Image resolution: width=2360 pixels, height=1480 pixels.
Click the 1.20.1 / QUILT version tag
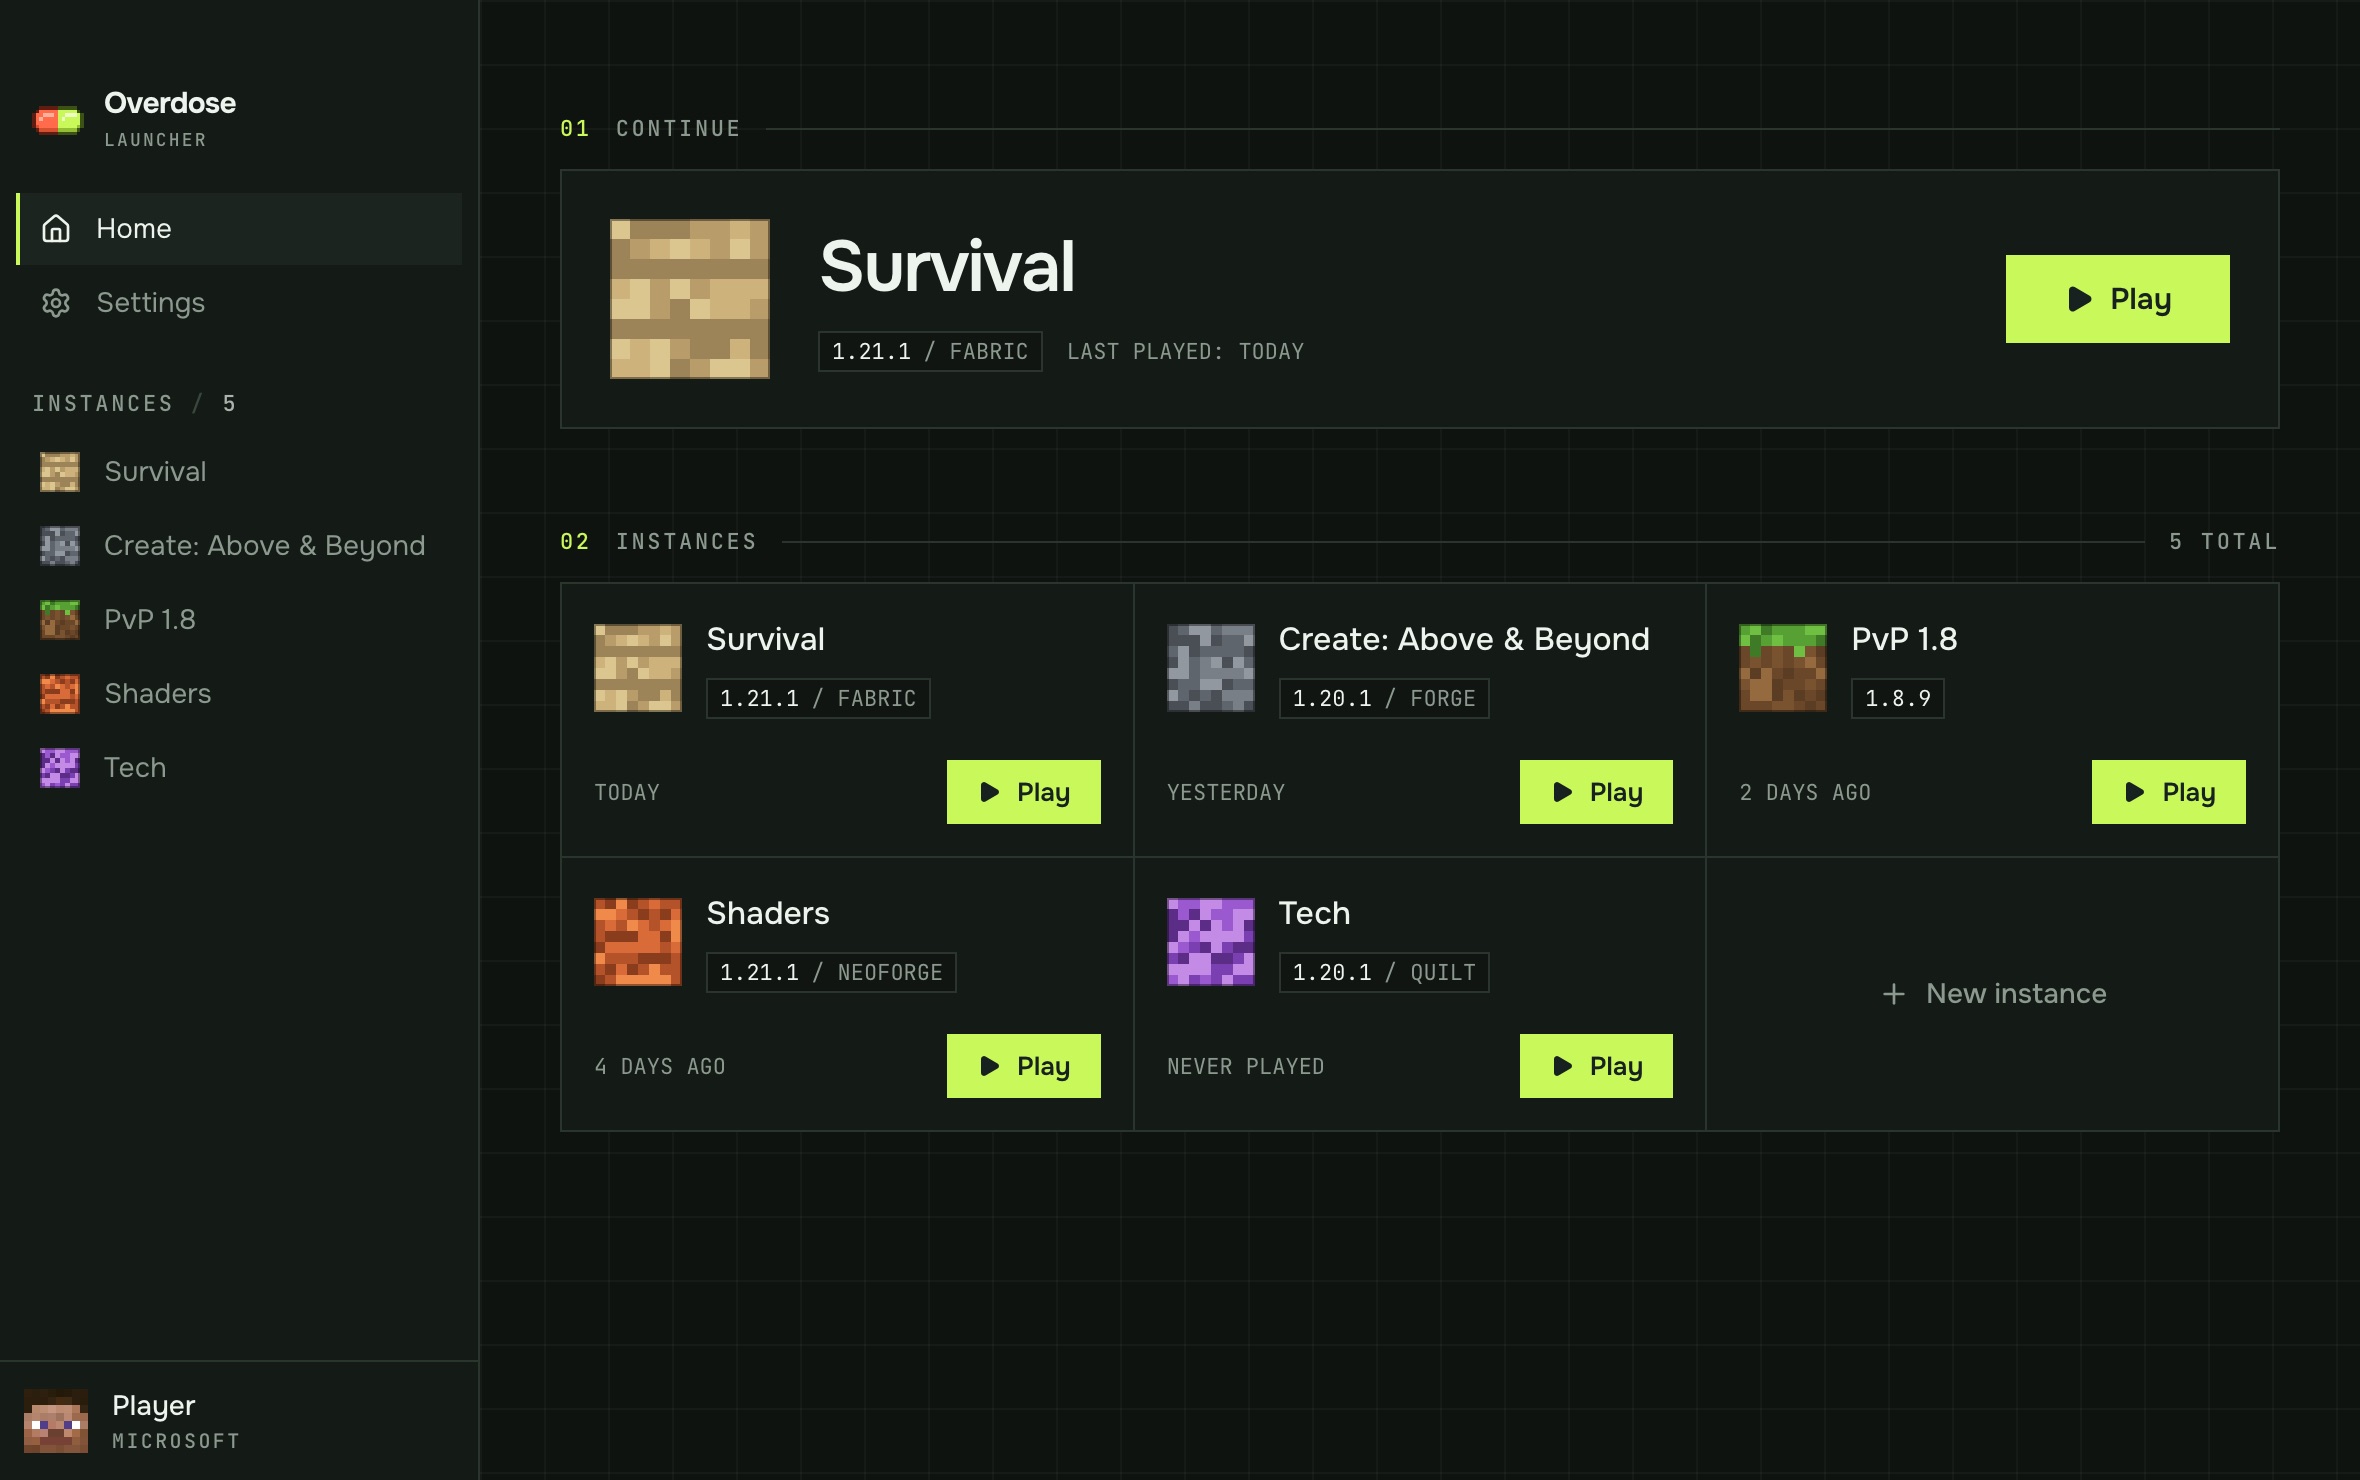(1384, 972)
